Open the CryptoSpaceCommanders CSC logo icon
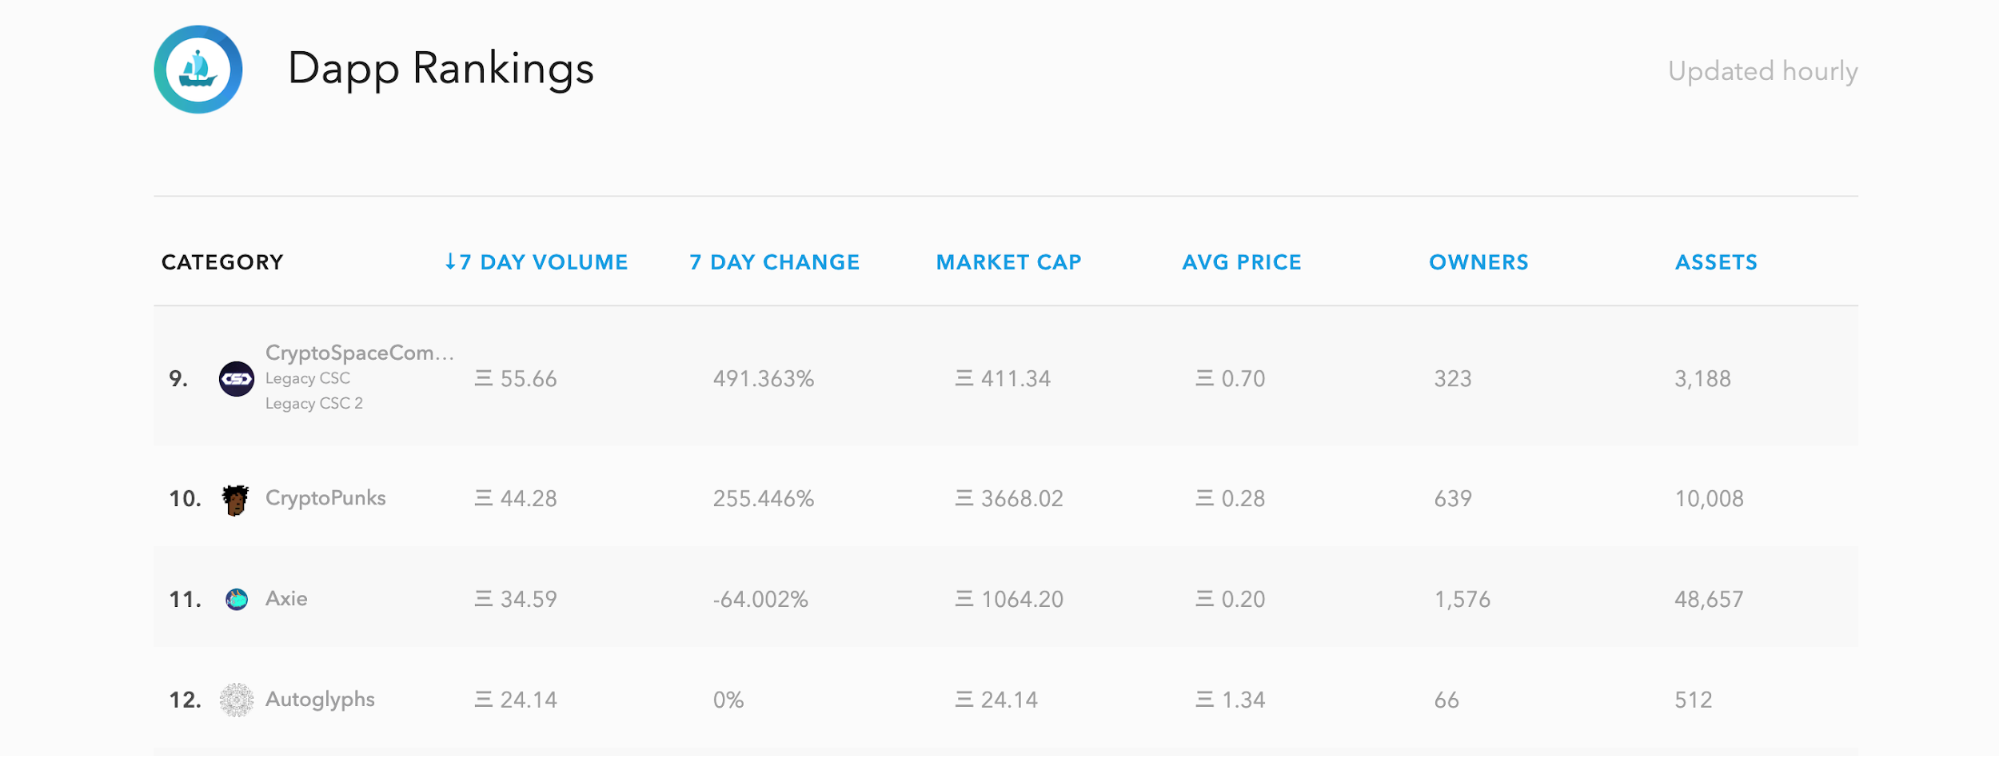 click(236, 379)
